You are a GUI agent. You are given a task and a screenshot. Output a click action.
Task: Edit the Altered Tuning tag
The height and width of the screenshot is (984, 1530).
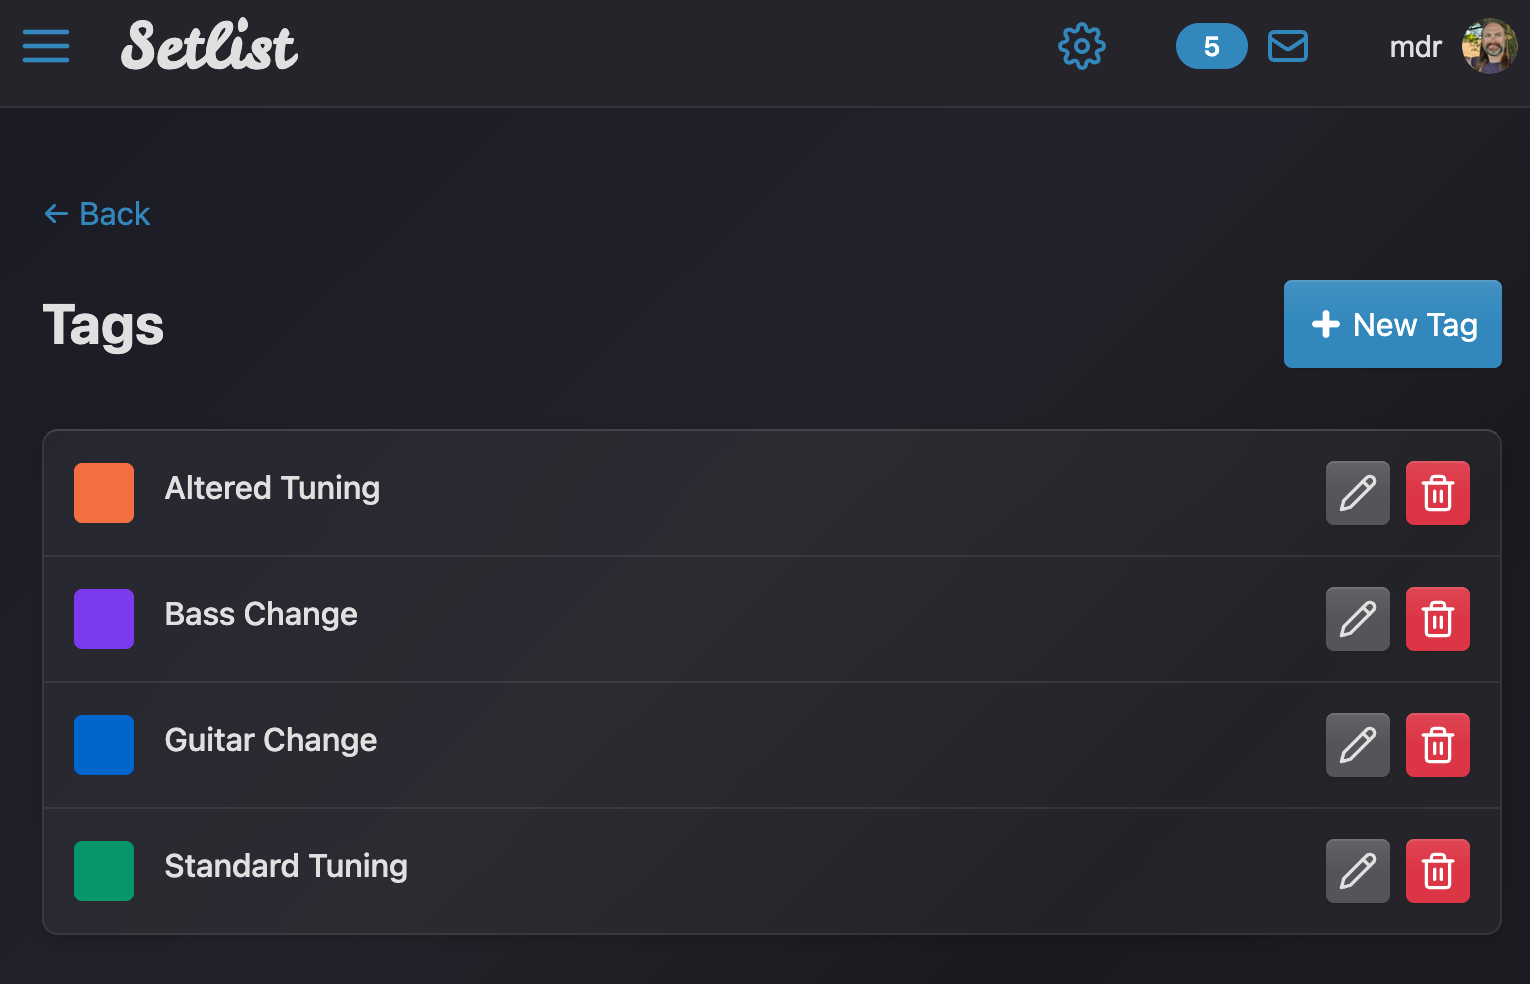pos(1357,493)
